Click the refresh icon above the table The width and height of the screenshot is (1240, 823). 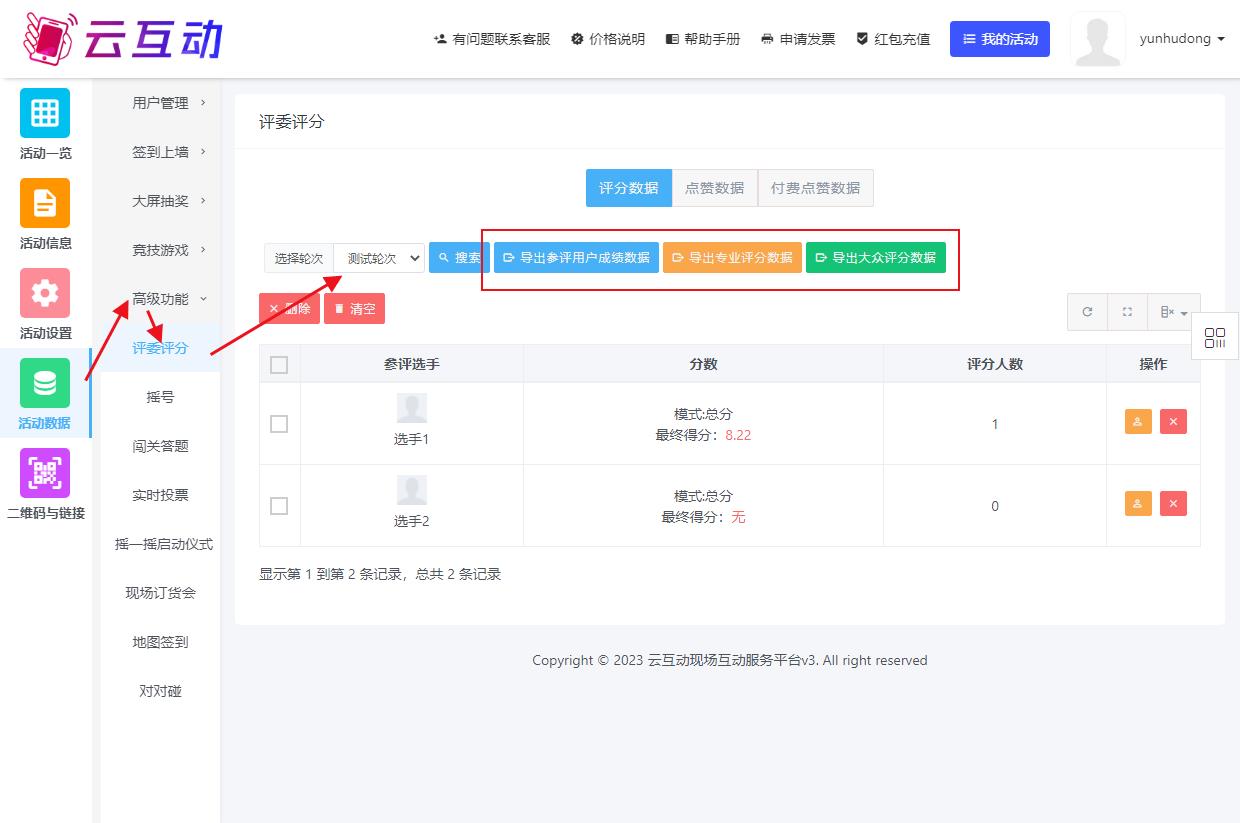(1087, 312)
